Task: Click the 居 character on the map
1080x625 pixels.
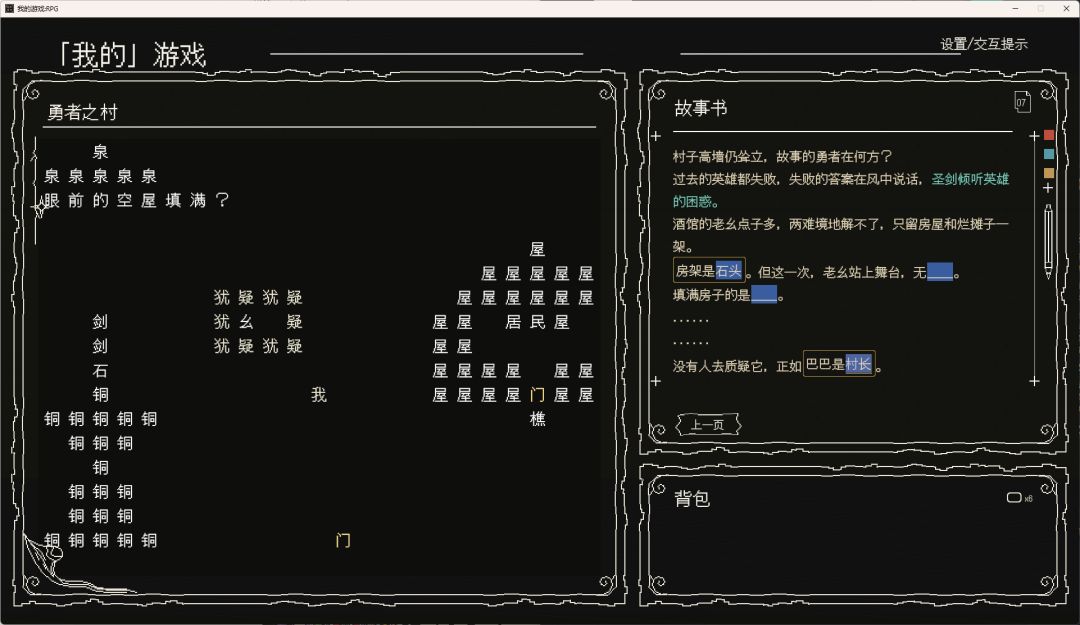Action: coord(513,322)
